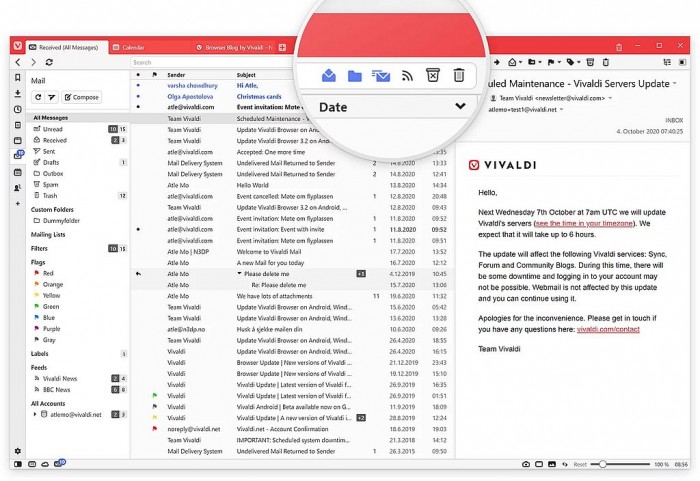Adjust the zoom slider in status bar
This screenshot has width=700, height=481.
click(x=602, y=465)
